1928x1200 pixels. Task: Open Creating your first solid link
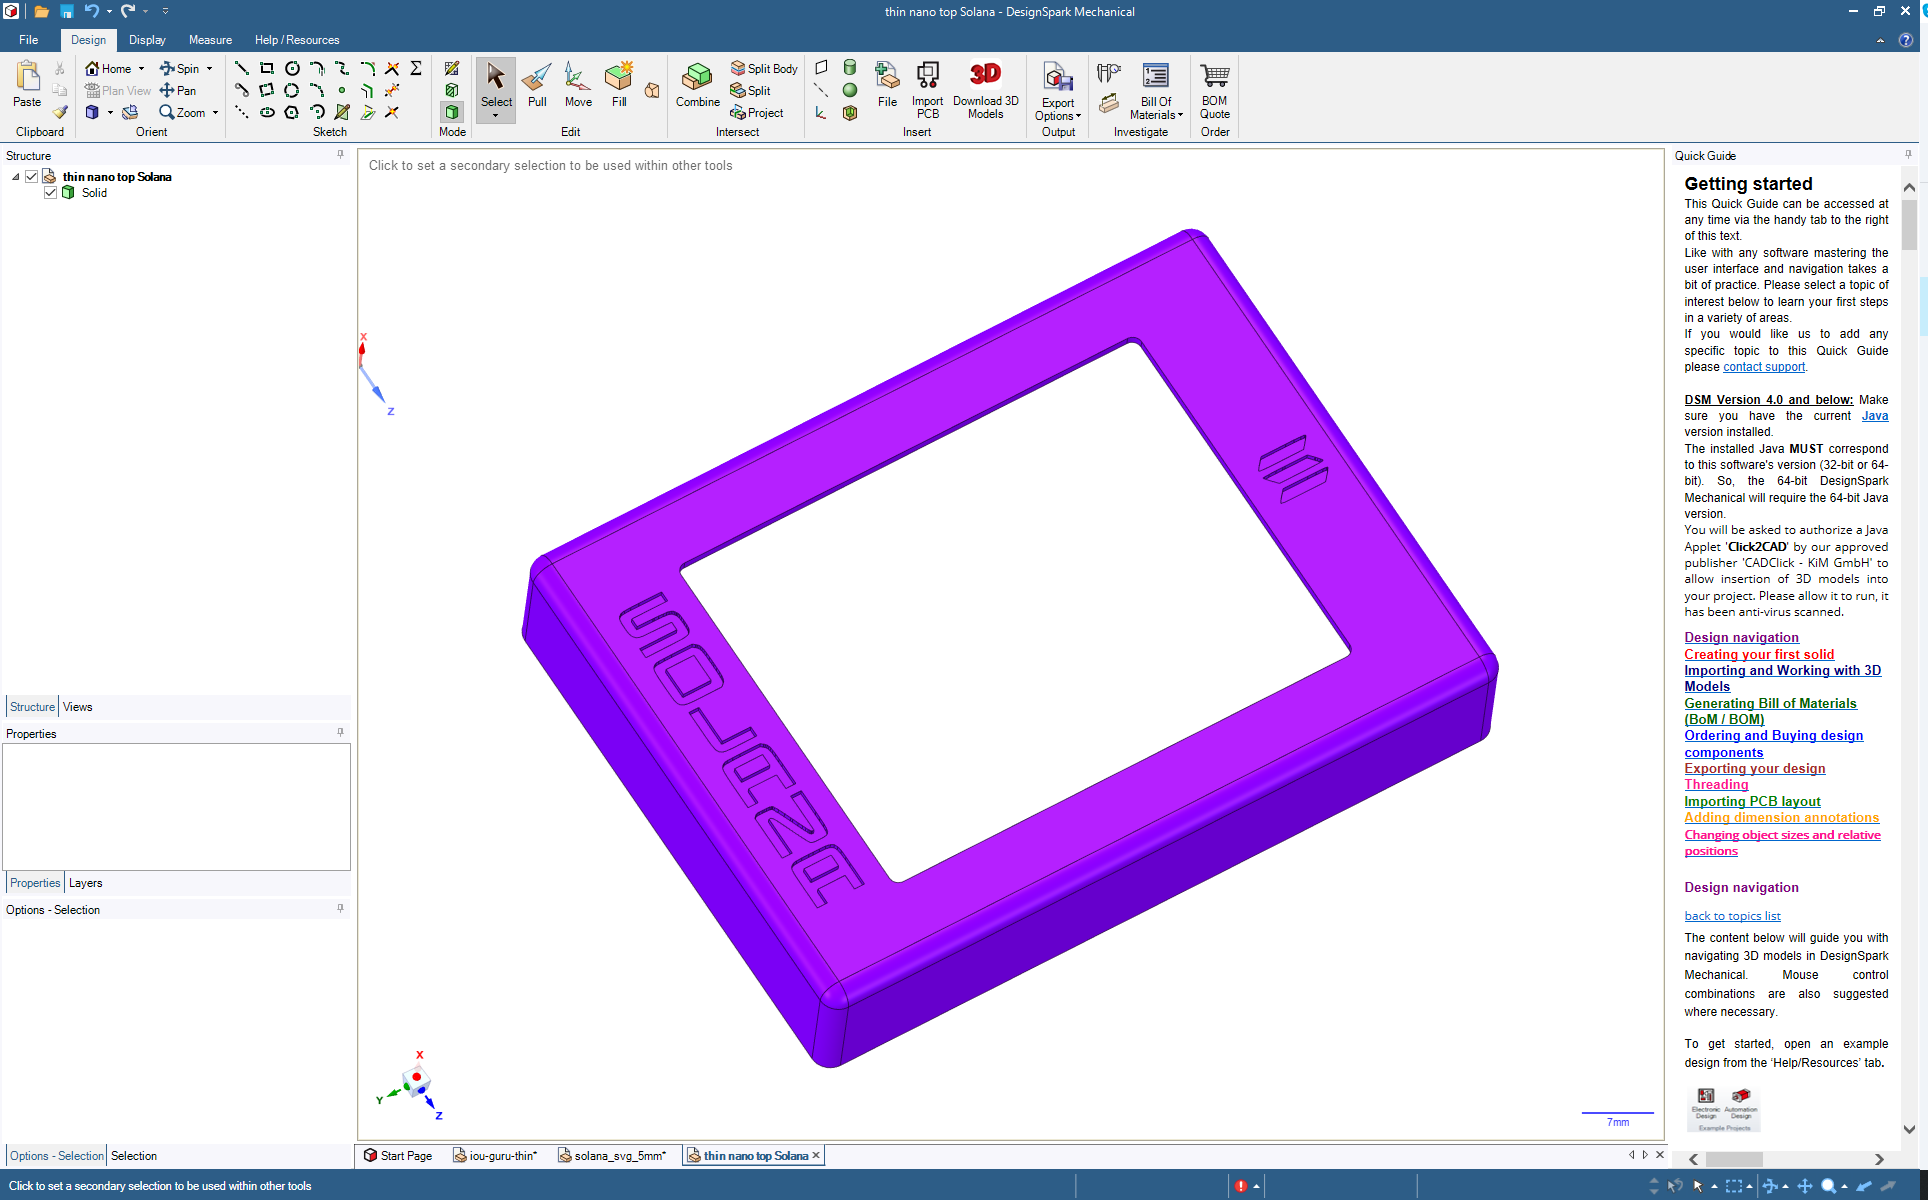click(1759, 654)
